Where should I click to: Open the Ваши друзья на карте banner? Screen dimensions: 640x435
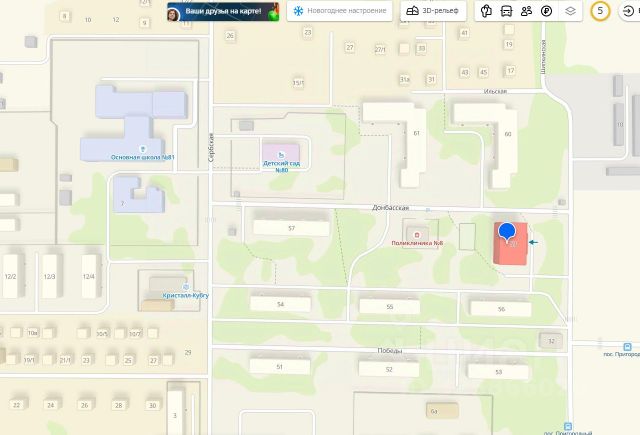click(223, 11)
